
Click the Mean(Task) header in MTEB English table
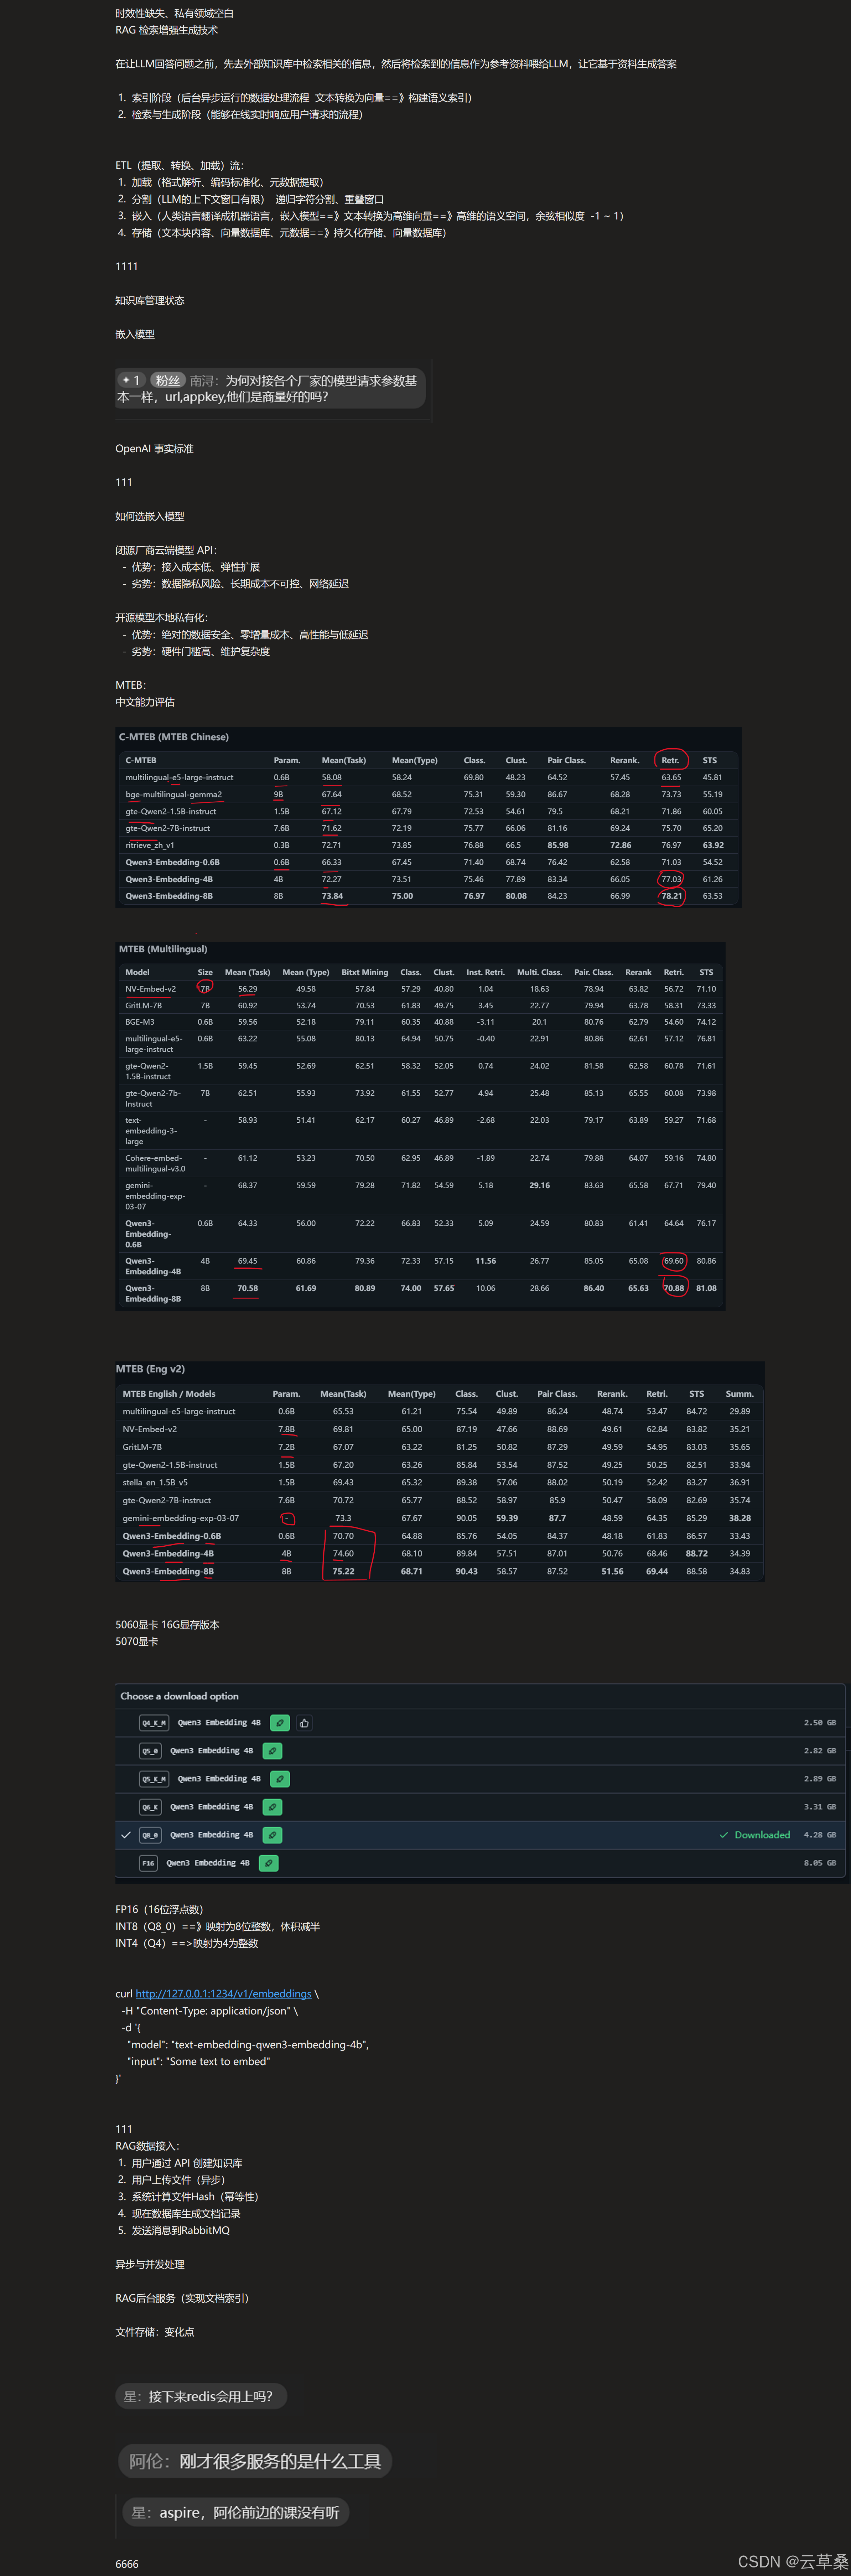[343, 1394]
